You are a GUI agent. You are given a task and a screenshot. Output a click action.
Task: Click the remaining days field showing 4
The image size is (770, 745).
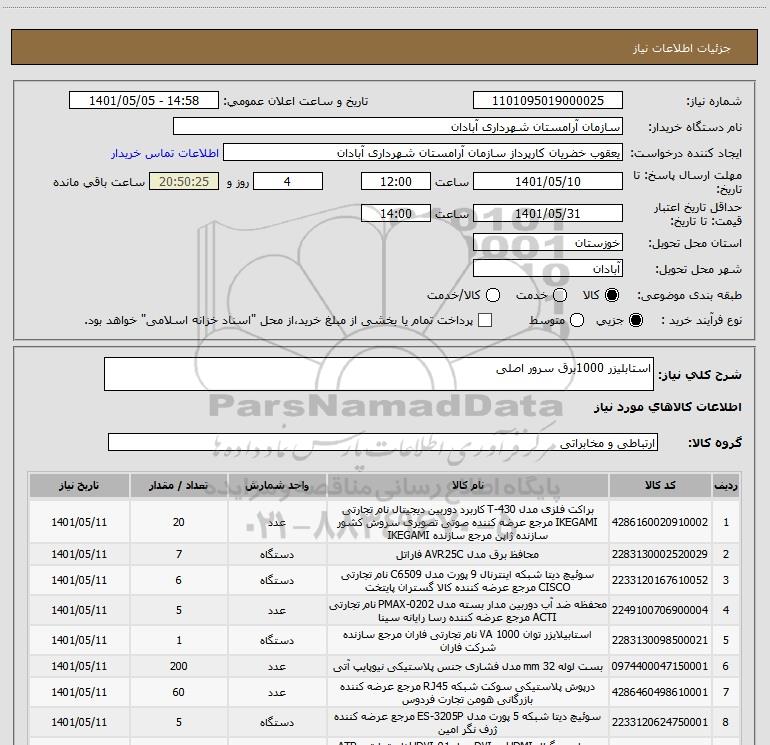click(288, 181)
